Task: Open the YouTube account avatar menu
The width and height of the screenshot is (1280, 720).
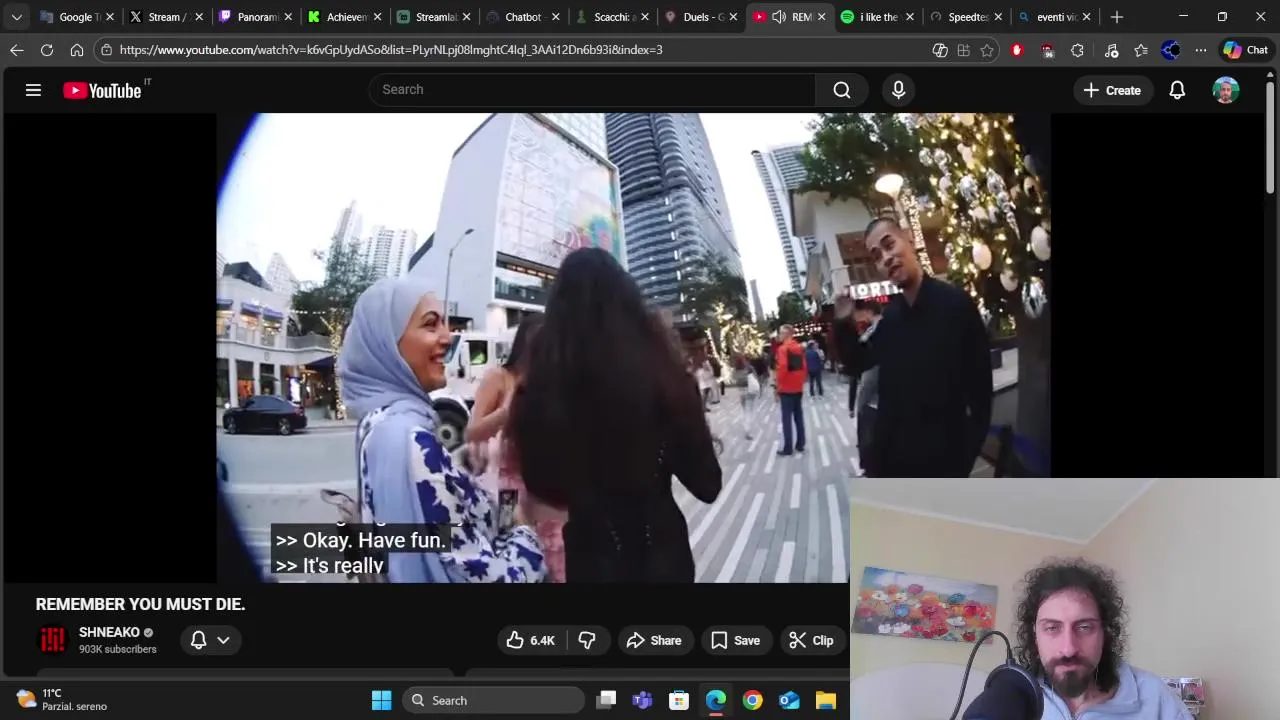Action: 1226,90
